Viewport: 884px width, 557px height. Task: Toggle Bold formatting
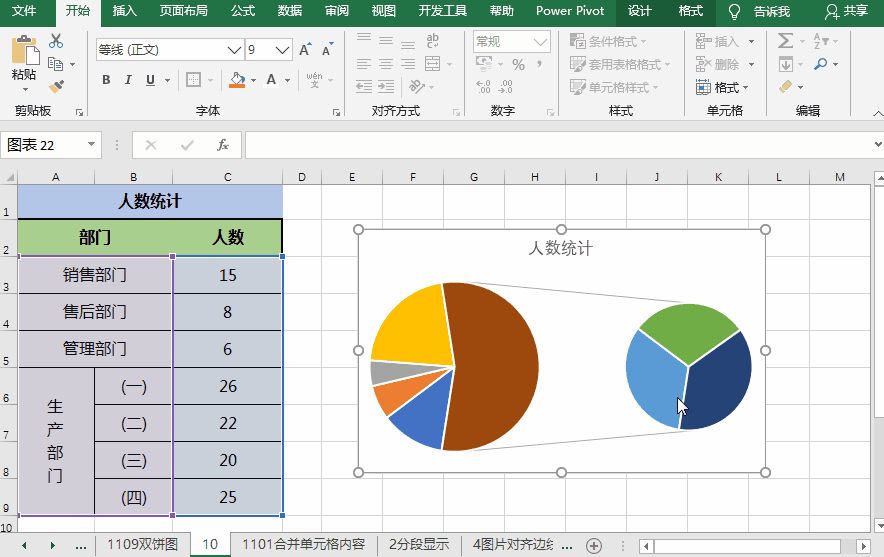(106, 80)
